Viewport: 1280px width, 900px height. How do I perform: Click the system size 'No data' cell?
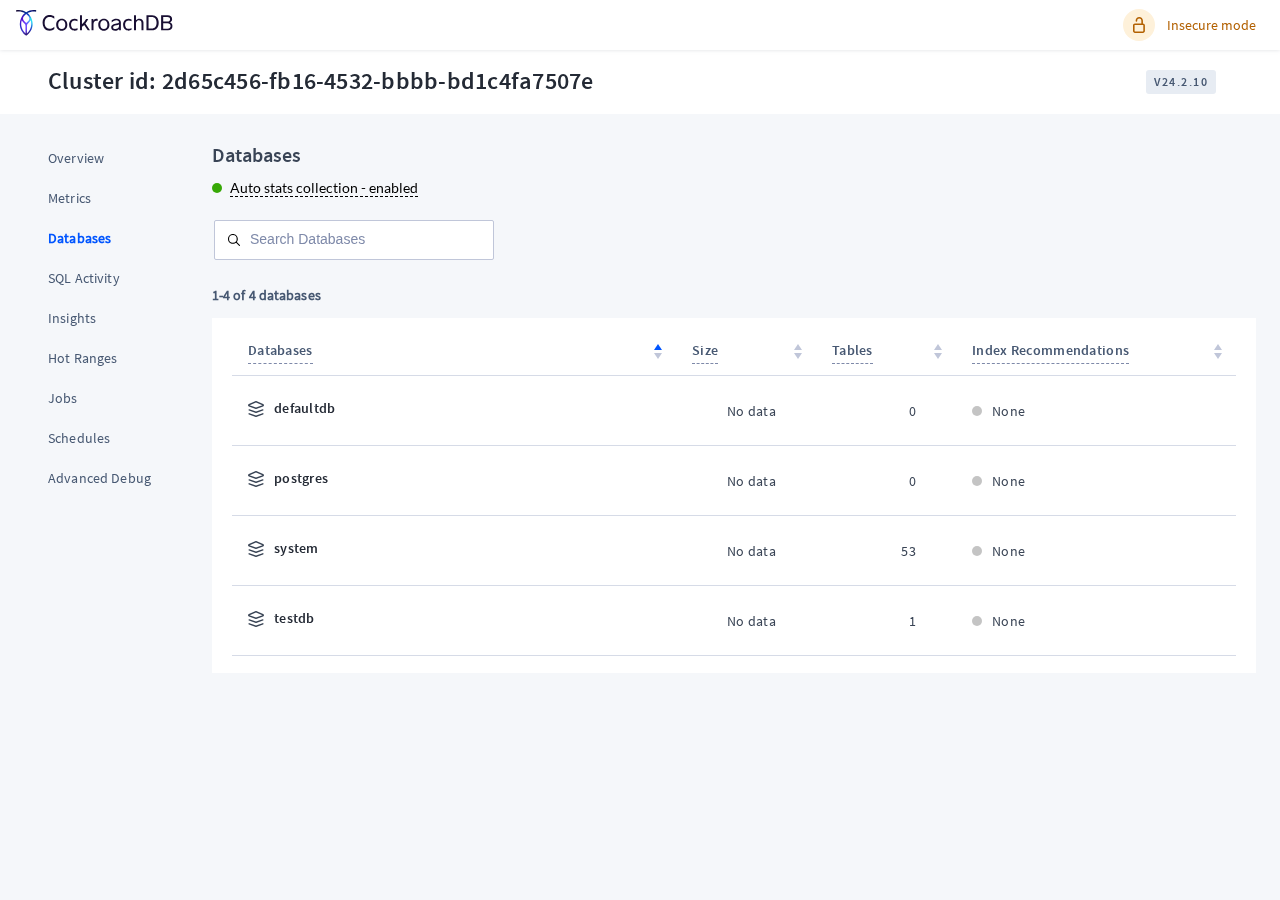pyautogui.click(x=751, y=551)
